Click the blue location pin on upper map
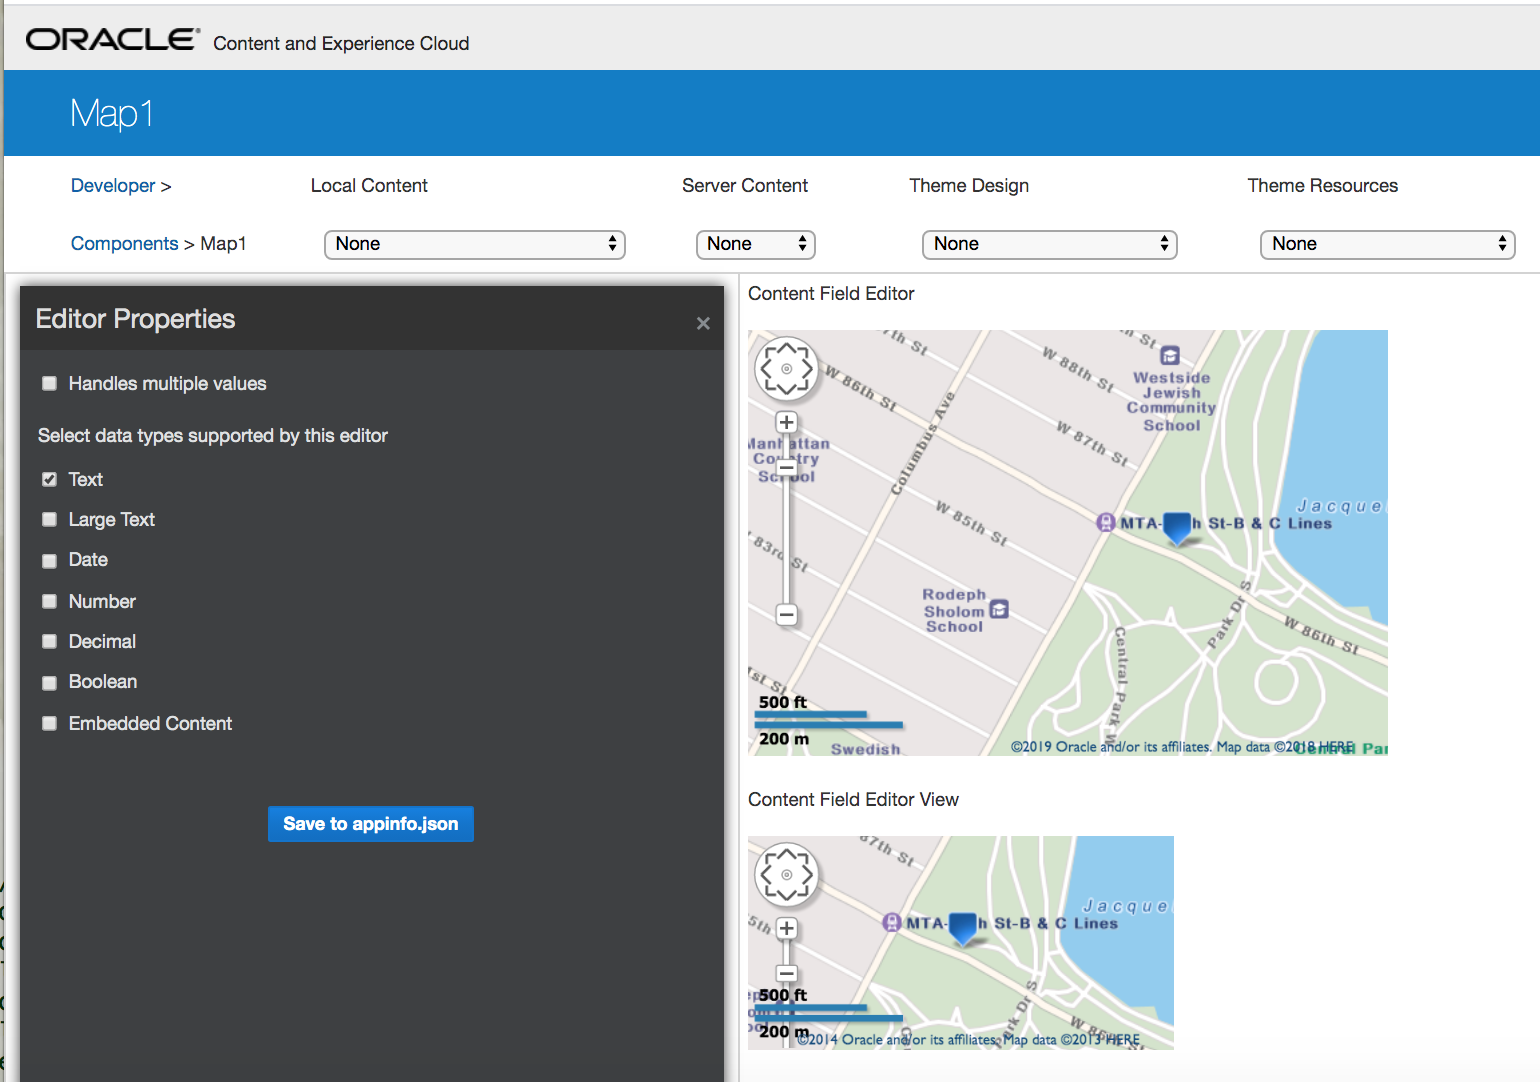 (1178, 526)
